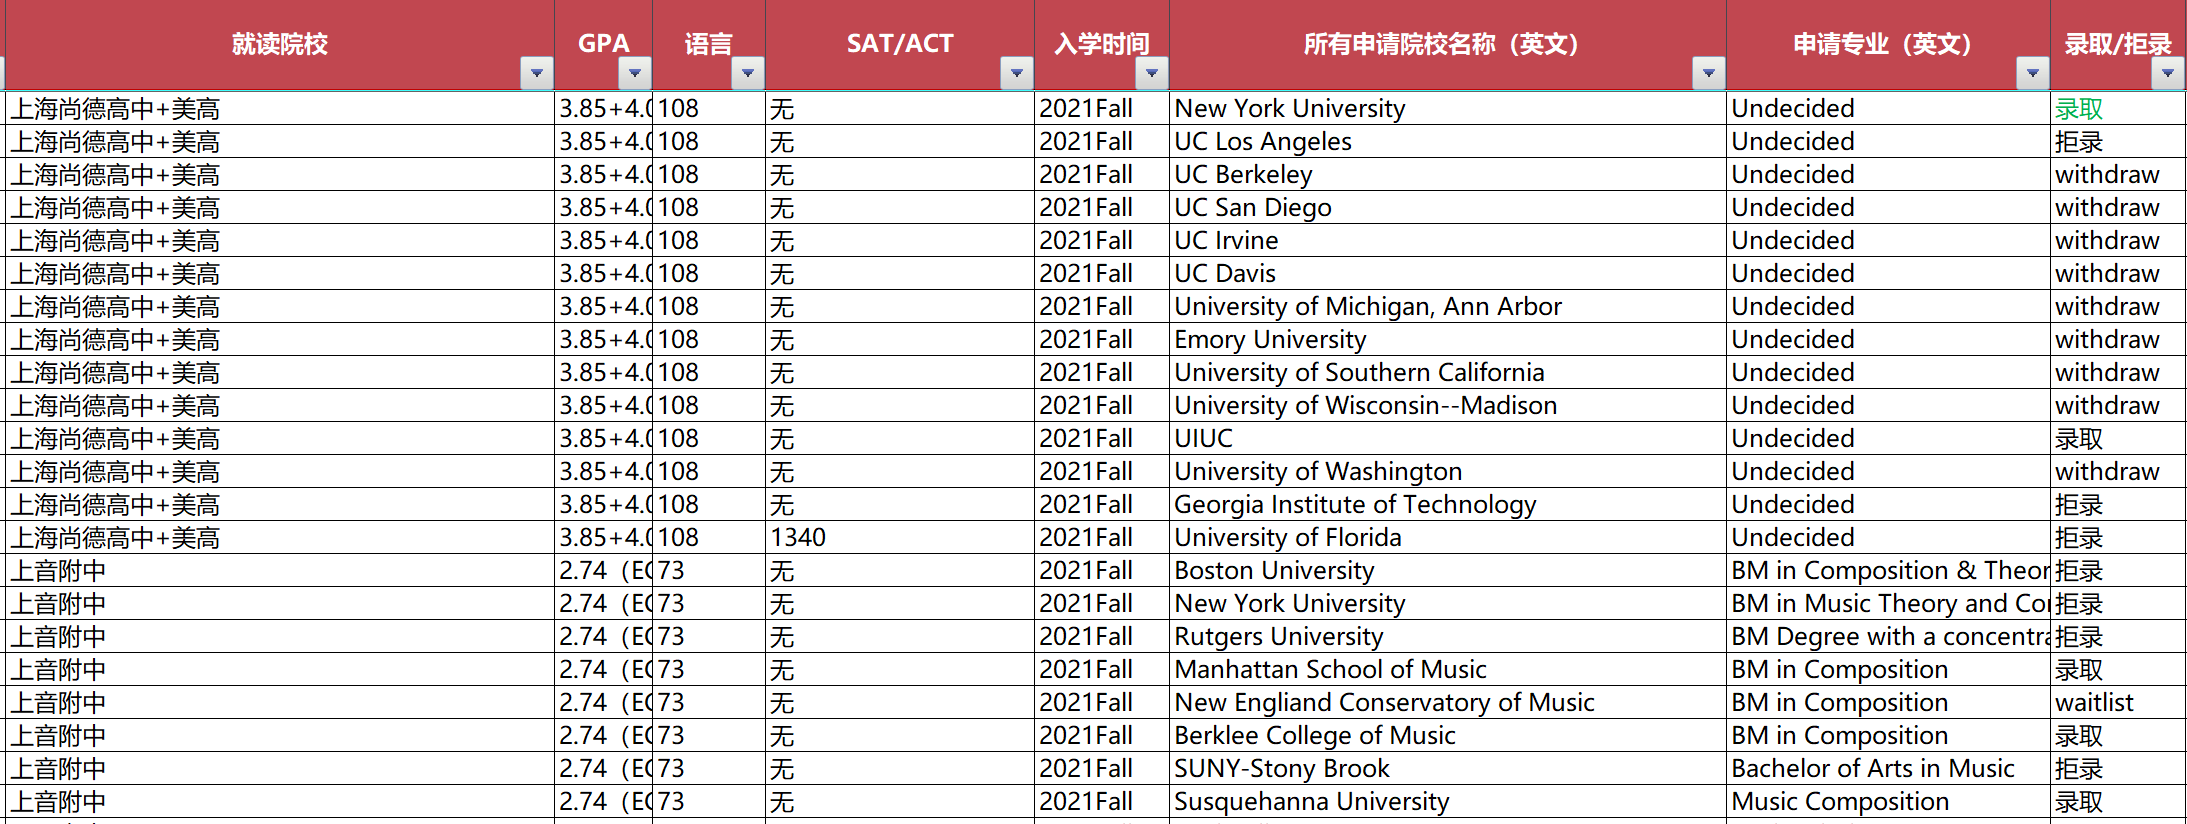Select the Emory University cell
The width and height of the screenshot is (2187, 824).
click(x=1448, y=340)
